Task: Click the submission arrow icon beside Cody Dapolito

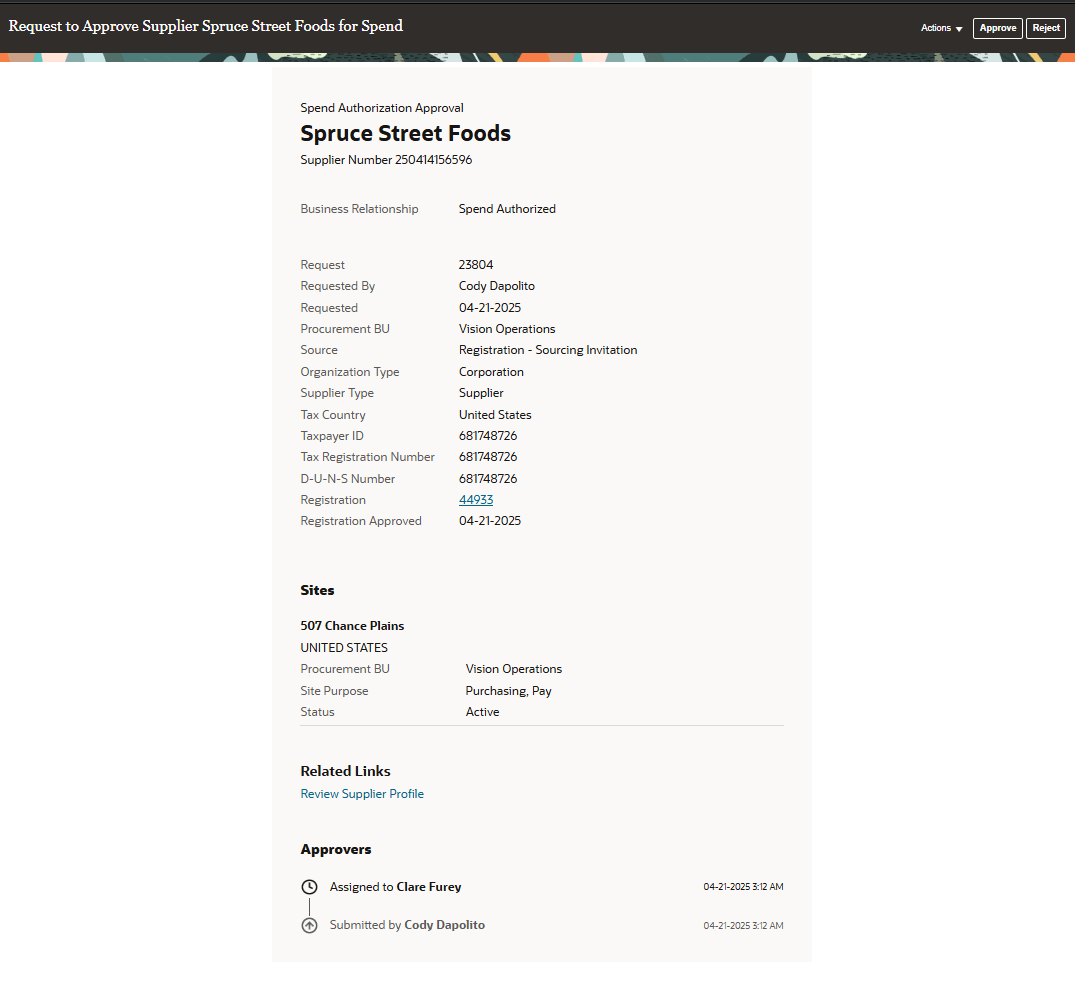Action: 309,924
